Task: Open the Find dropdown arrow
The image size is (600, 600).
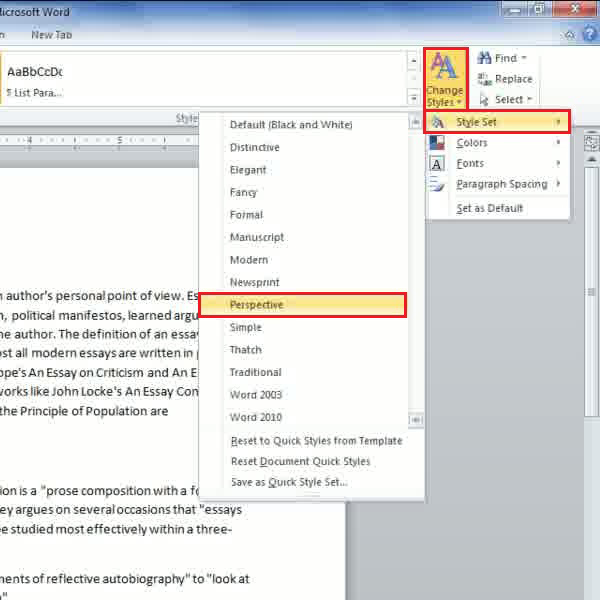Action: 524,58
